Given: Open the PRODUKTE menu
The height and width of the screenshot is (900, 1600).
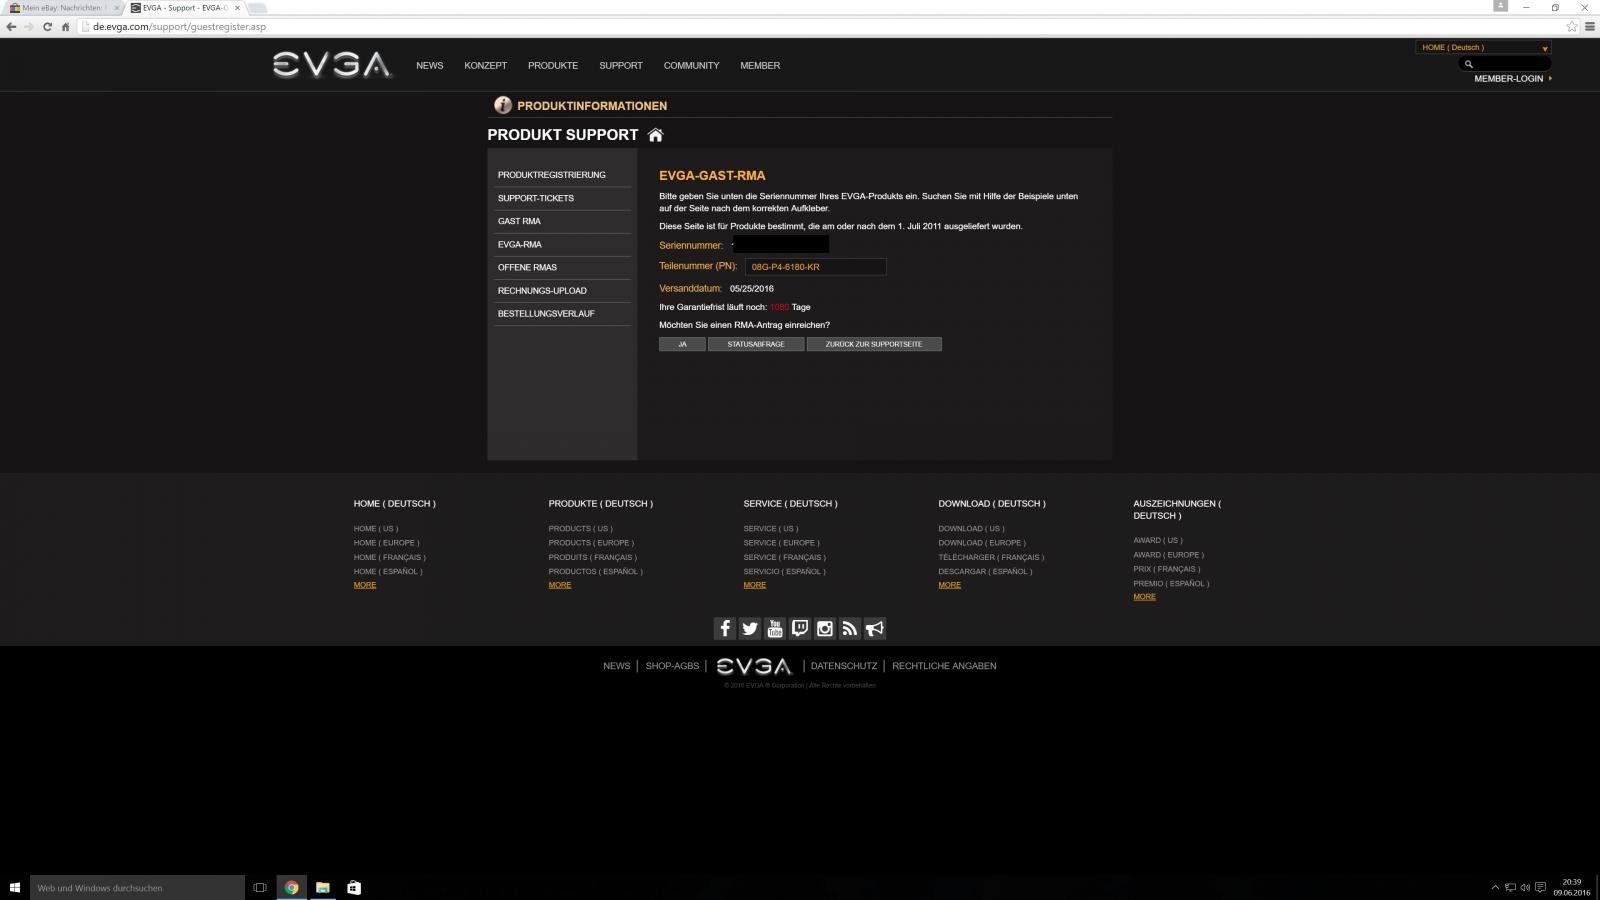Looking at the screenshot, I should click(553, 66).
